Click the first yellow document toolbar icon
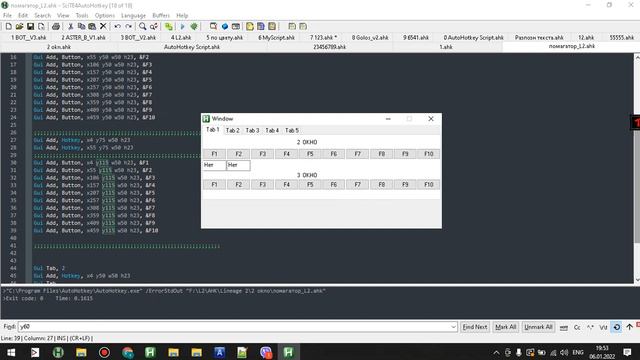Screen dimensions: 640x360 [250, 27]
